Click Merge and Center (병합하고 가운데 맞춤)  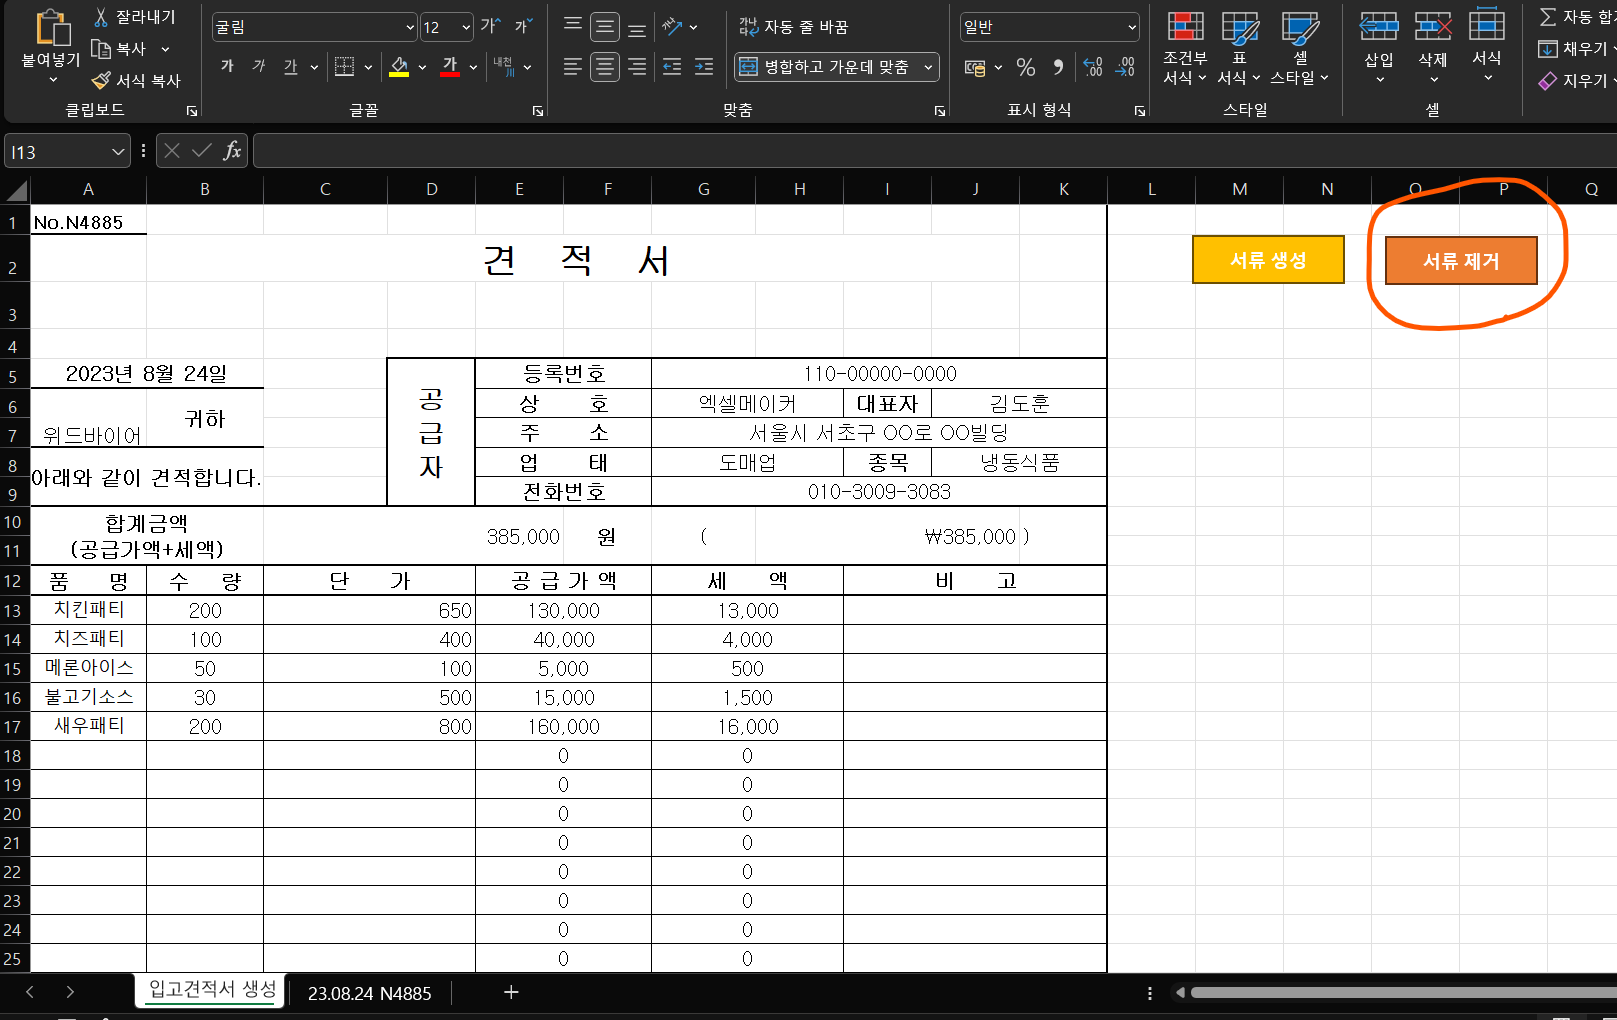click(x=826, y=67)
